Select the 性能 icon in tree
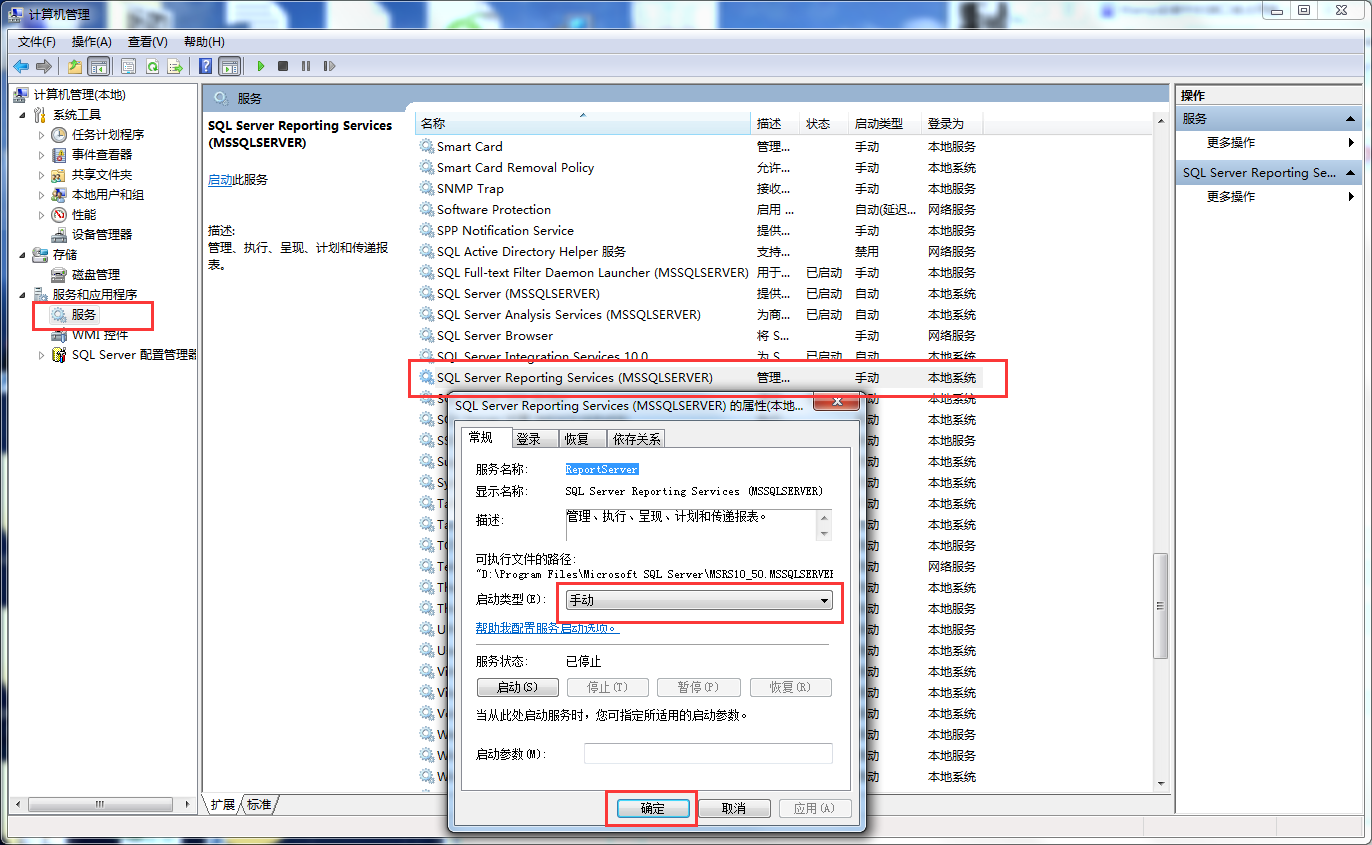Viewport: 1372px width, 845px height. point(60,214)
